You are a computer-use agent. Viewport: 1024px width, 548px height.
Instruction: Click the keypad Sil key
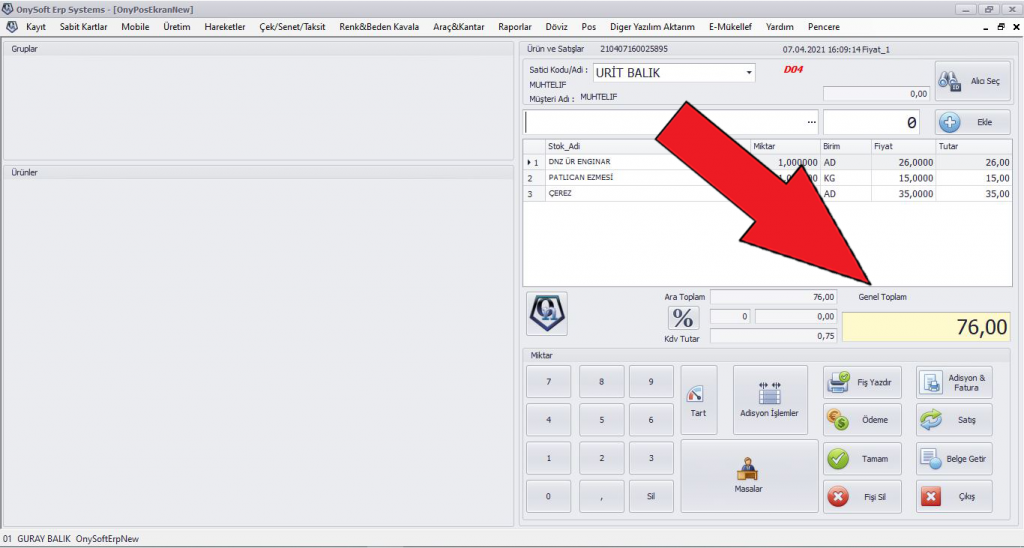(651, 496)
